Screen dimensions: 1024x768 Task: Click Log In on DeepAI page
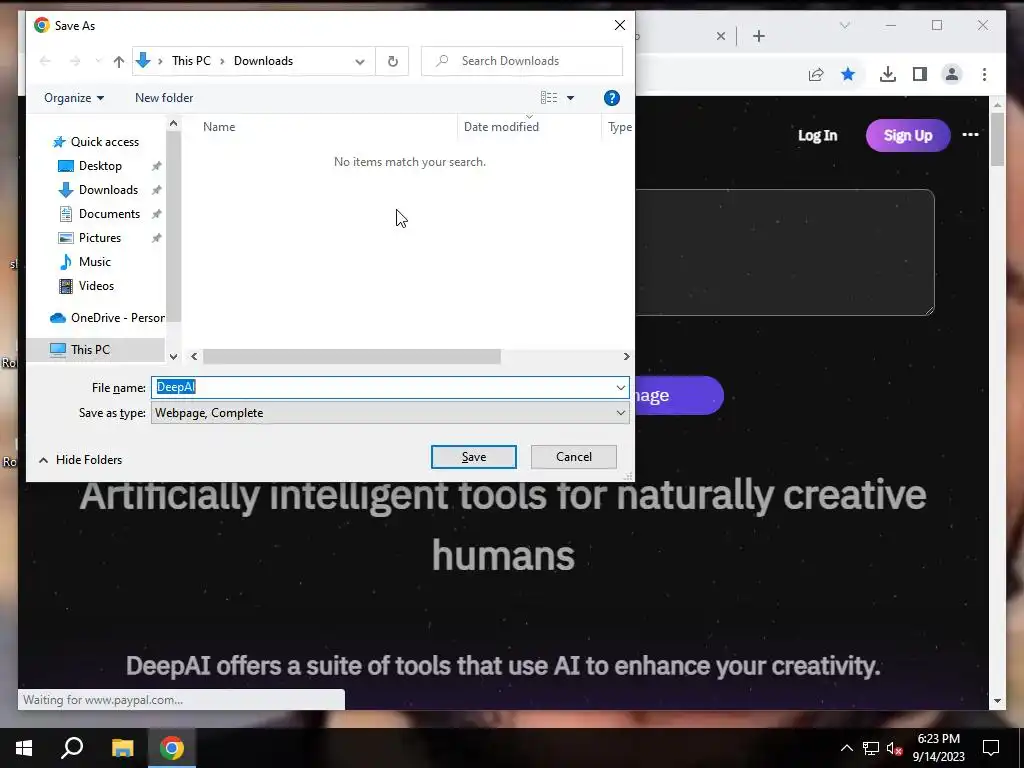pos(817,135)
